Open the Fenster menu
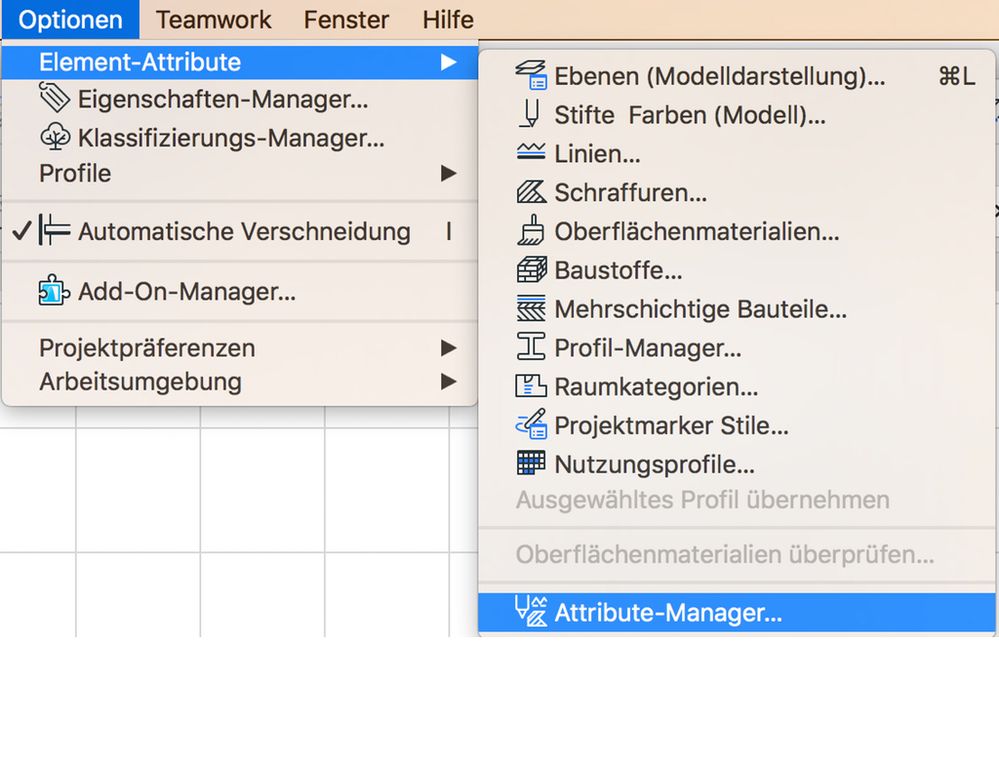Screen dimensions: 999x767 (346, 19)
